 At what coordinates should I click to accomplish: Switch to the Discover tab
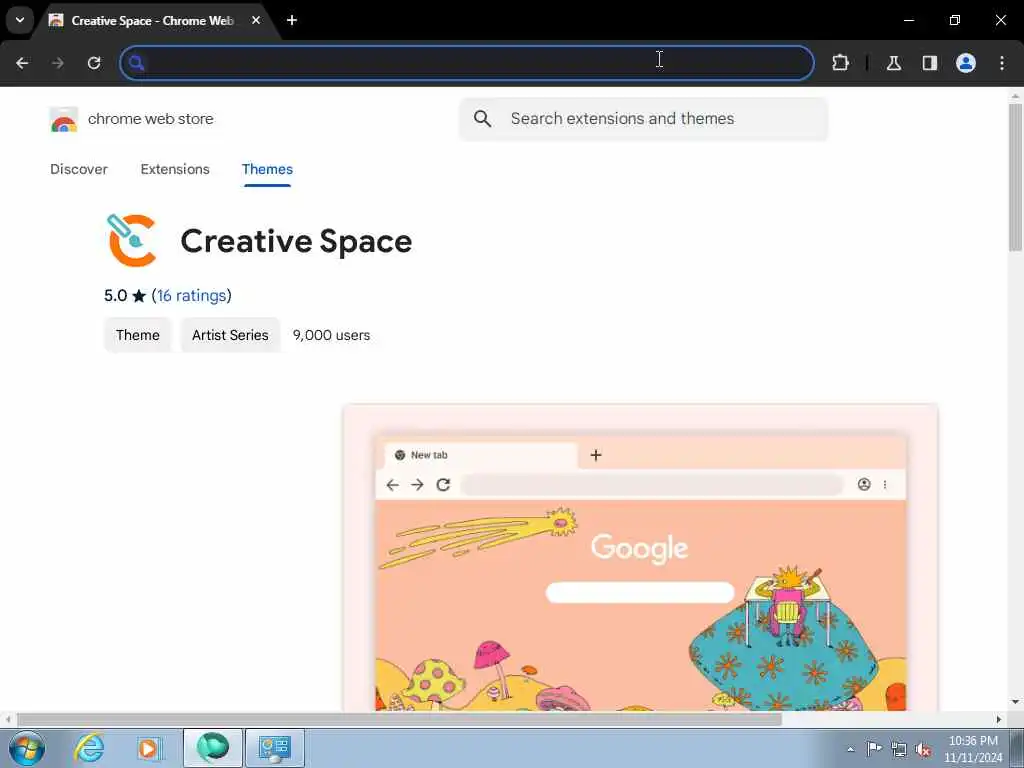(79, 169)
